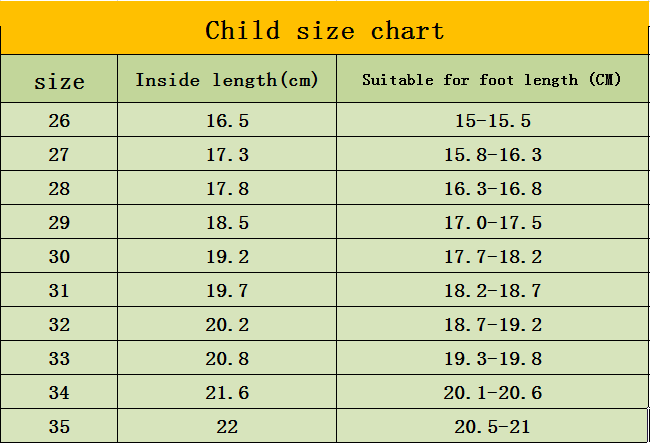Click the "Suitable for foot length" header

coord(492,80)
